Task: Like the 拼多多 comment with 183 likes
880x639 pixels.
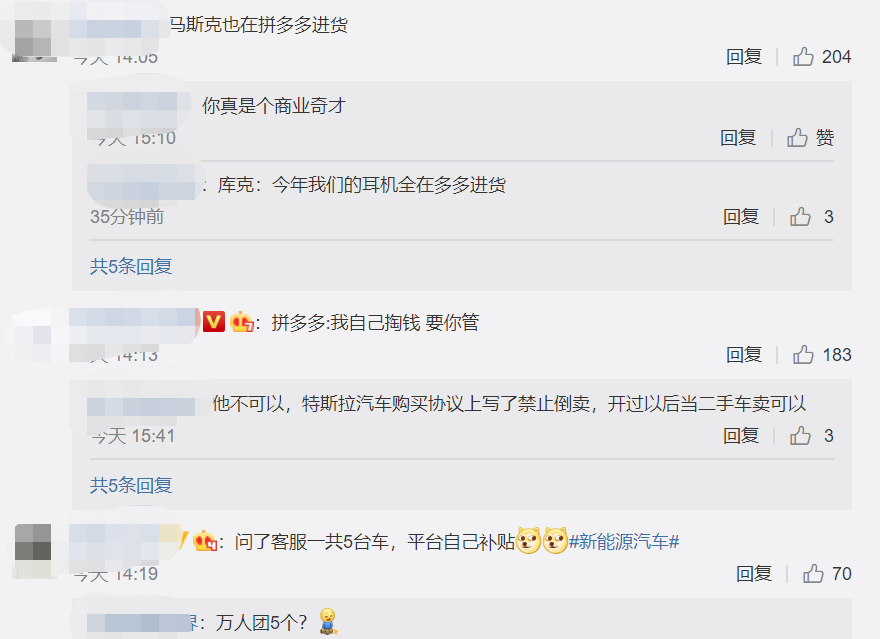Action: (x=803, y=355)
